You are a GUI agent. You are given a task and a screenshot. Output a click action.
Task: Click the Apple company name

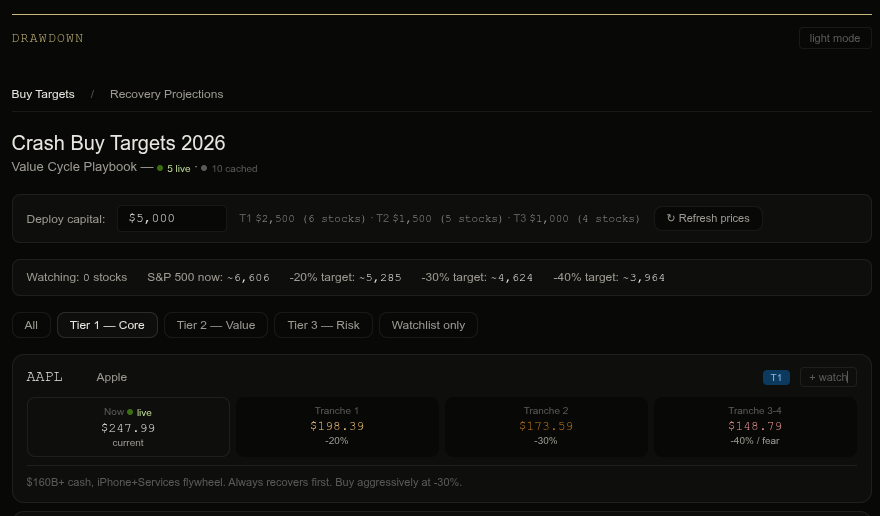pyautogui.click(x=112, y=377)
